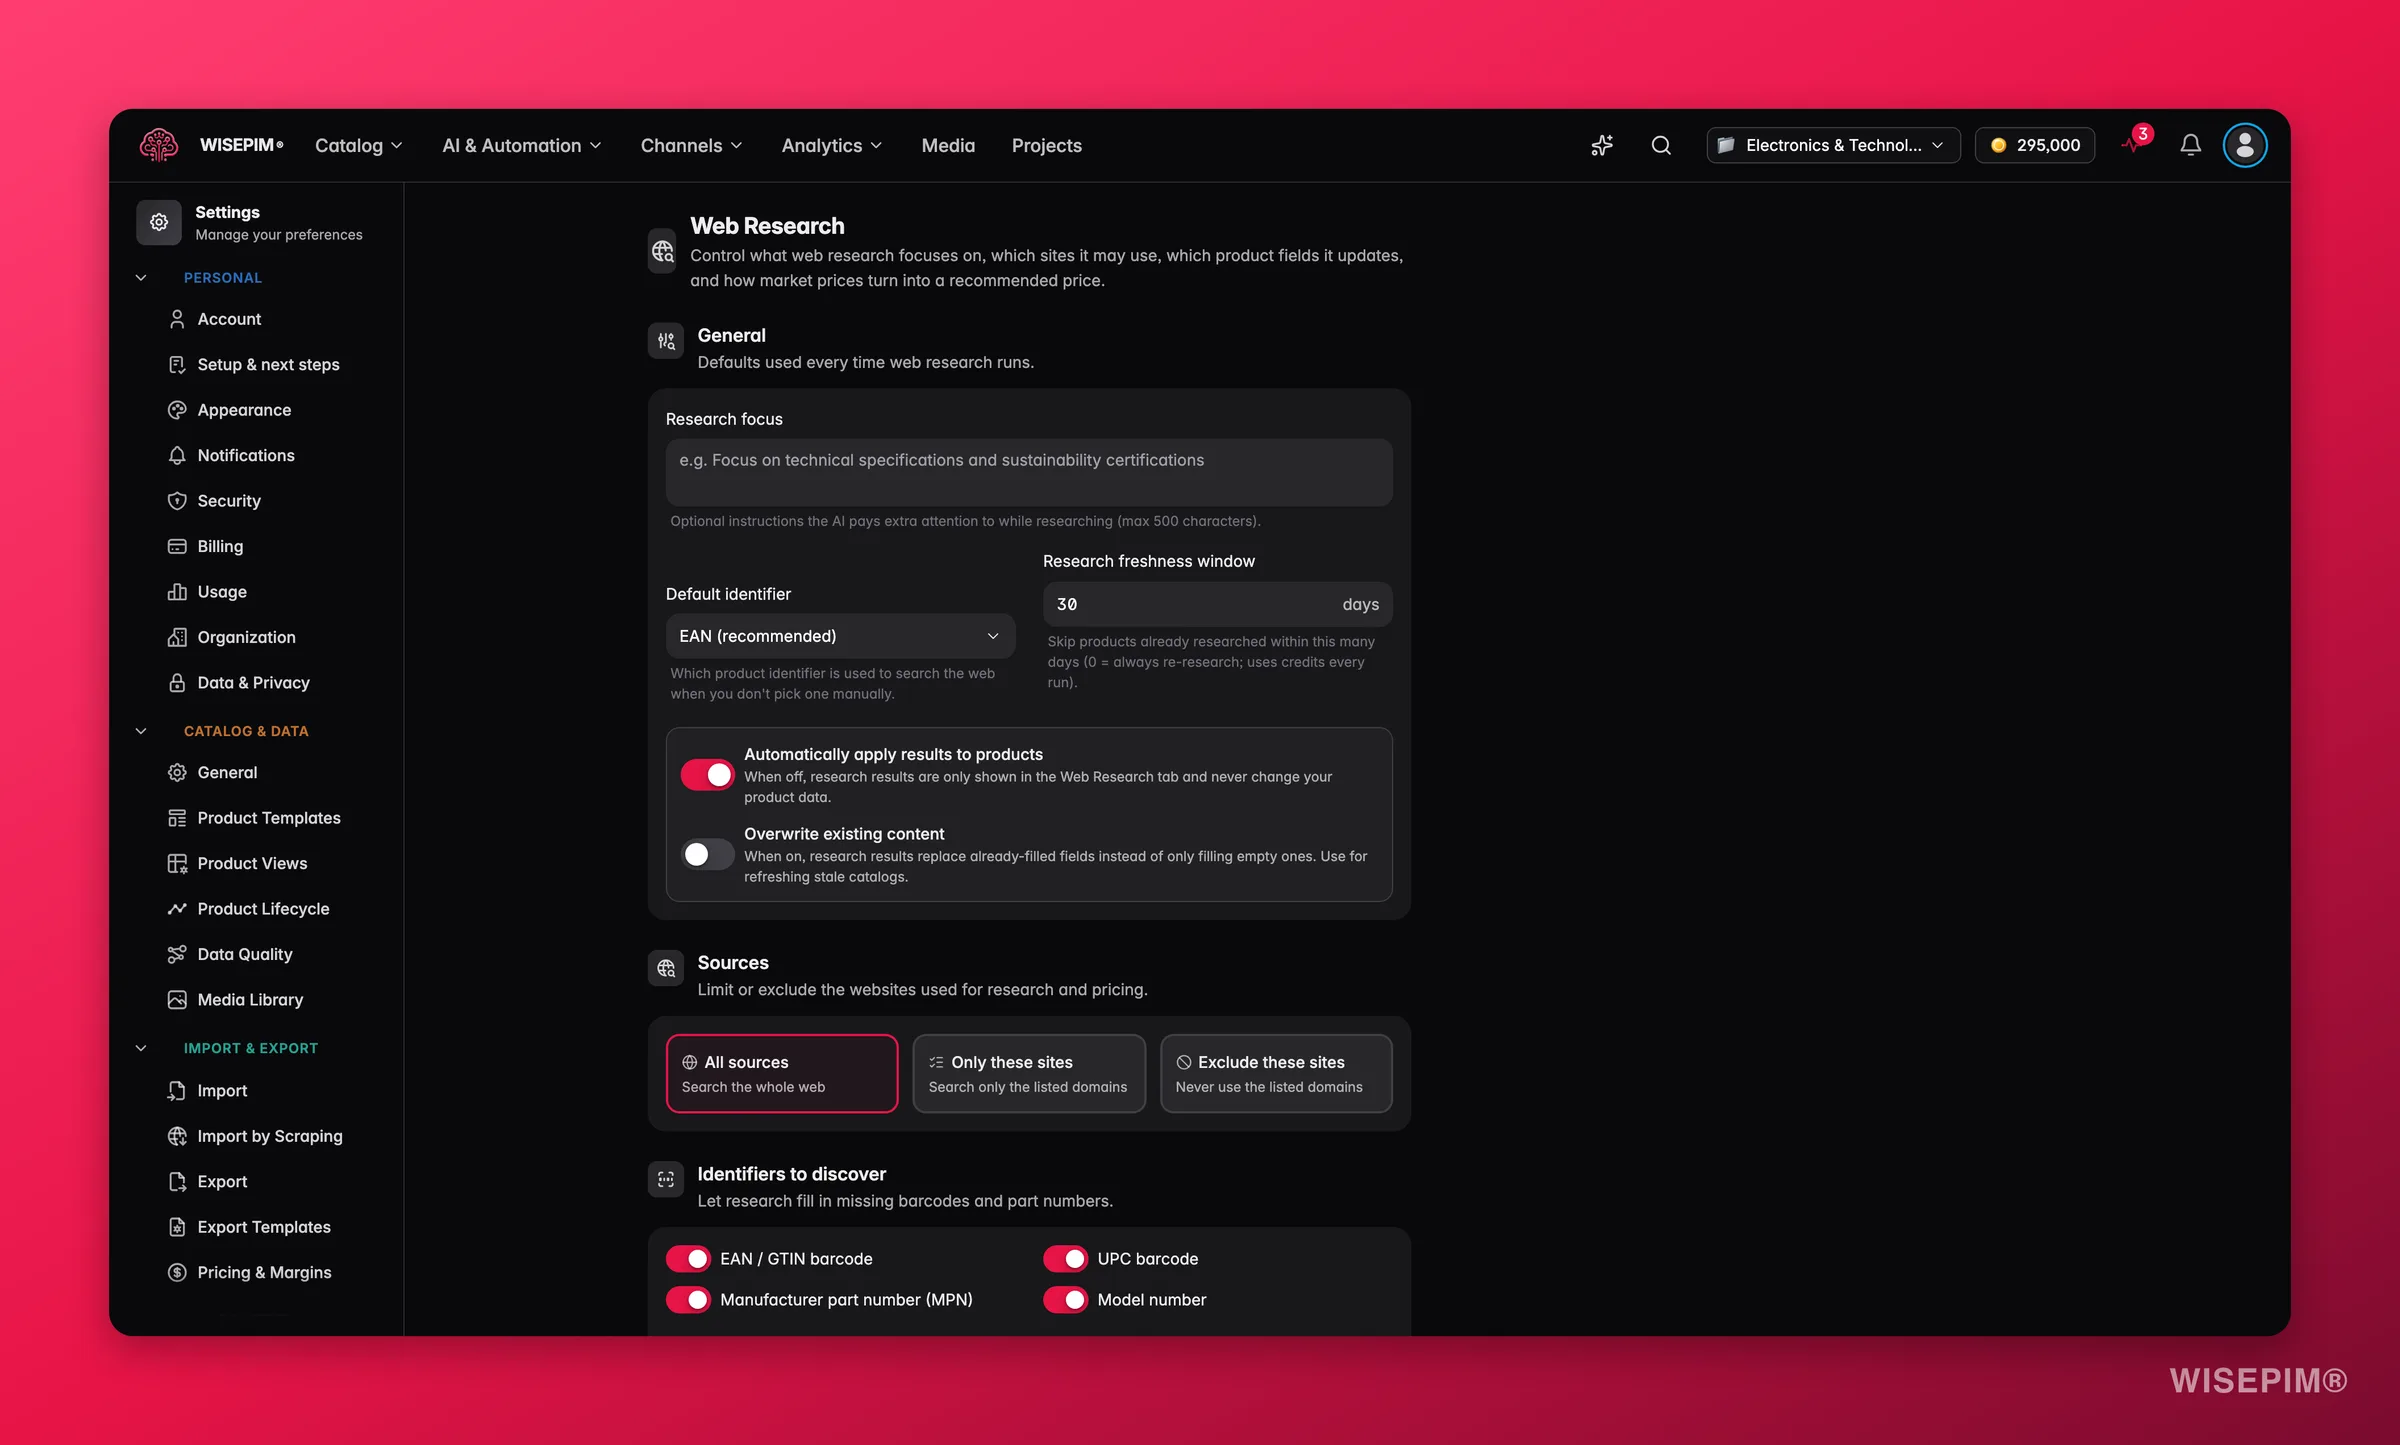Image resolution: width=2400 pixels, height=1445 pixels.
Task: Open notifications bell in top bar
Action: [x=2190, y=145]
